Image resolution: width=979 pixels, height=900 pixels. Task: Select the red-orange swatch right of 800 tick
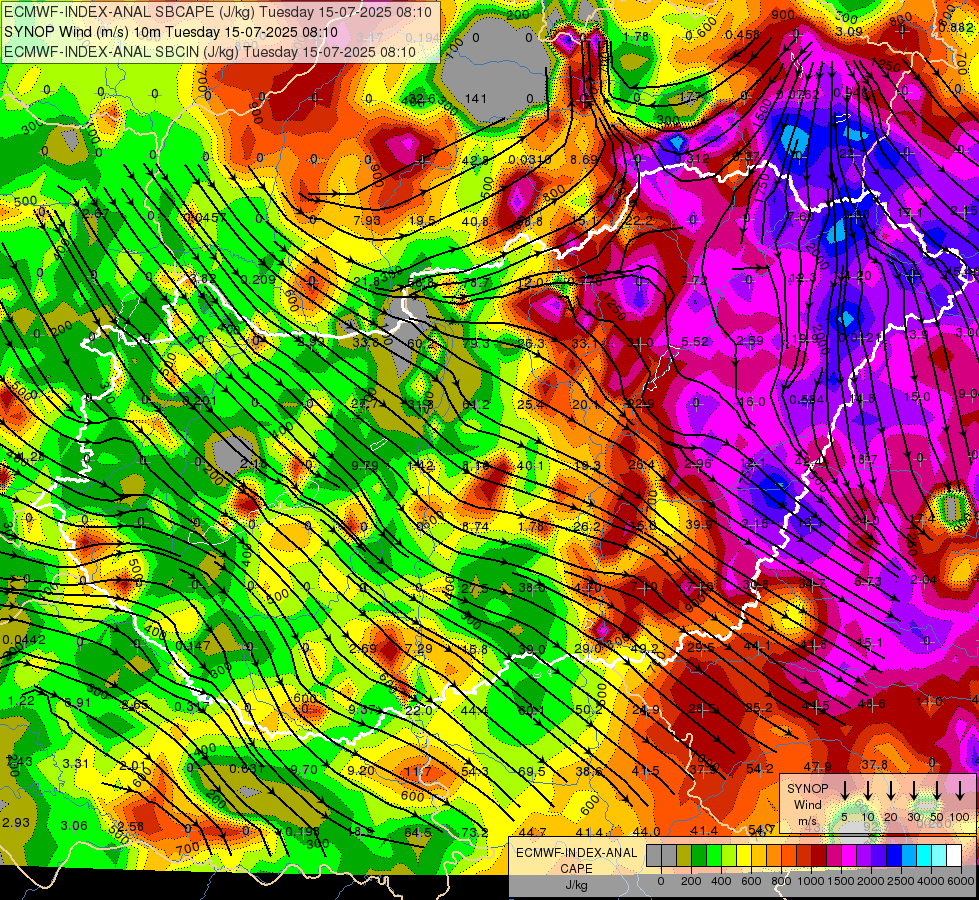point(789,855)
